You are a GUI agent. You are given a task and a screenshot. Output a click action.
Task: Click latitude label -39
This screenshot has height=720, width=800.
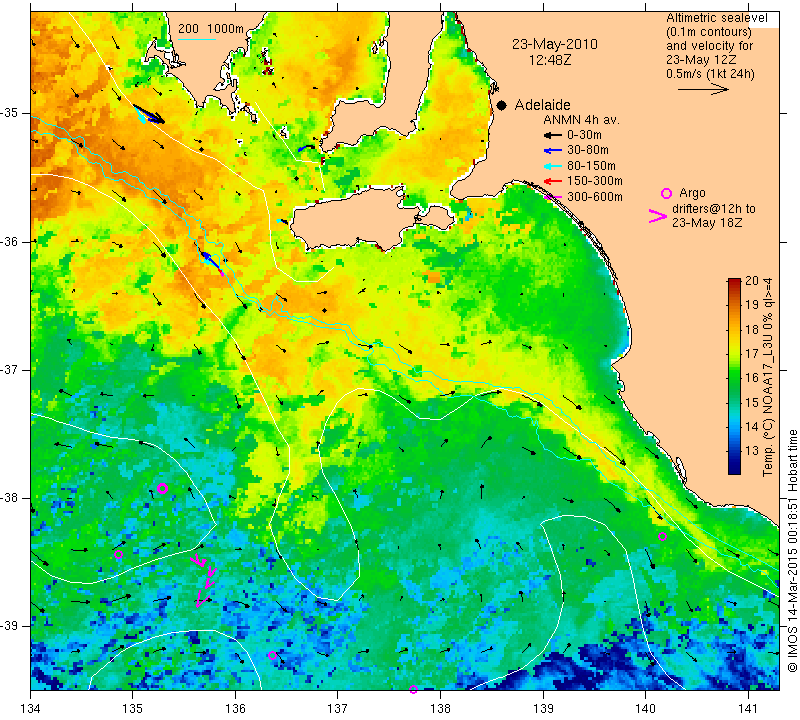coord(10,626)
